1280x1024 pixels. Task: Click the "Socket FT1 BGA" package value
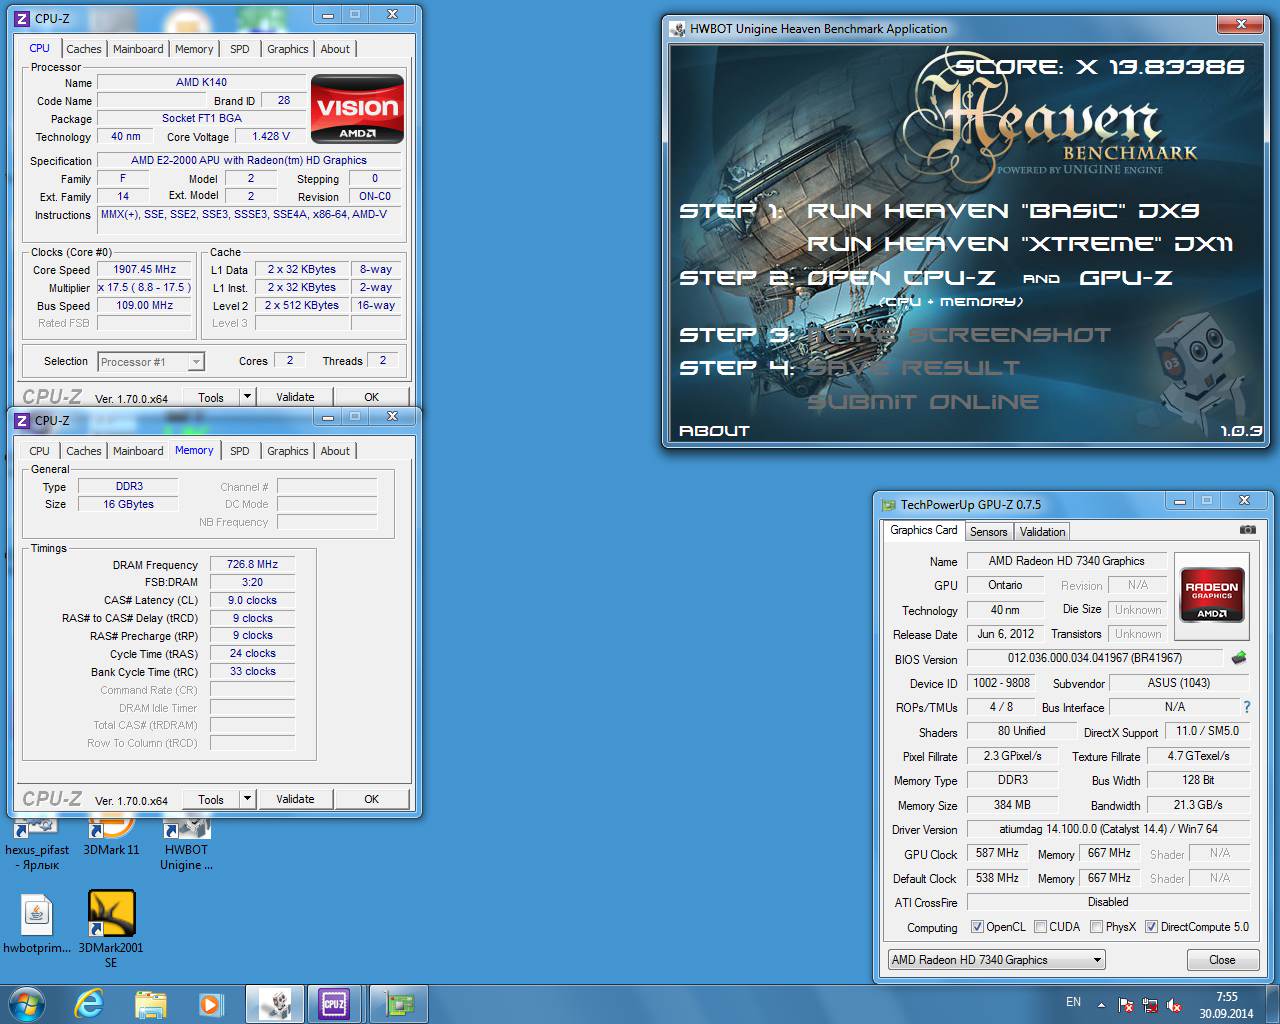tap(202, 118)
